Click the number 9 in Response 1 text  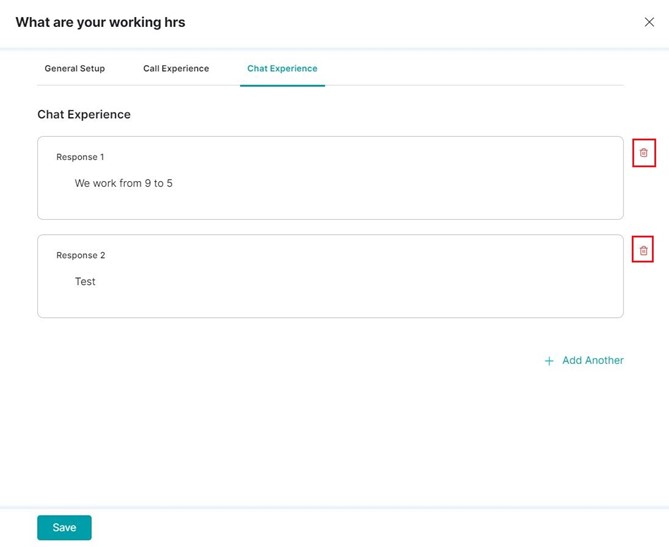(x=148, y=183)
